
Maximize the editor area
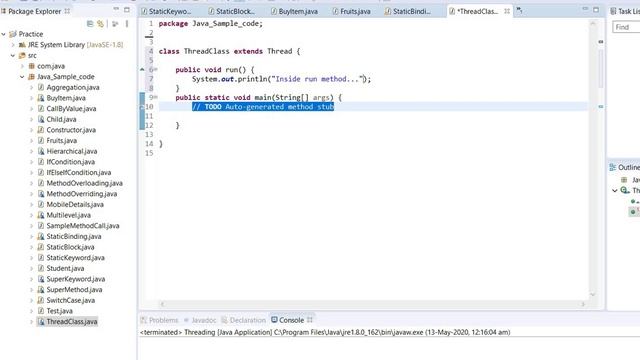[x=596, y=9]
